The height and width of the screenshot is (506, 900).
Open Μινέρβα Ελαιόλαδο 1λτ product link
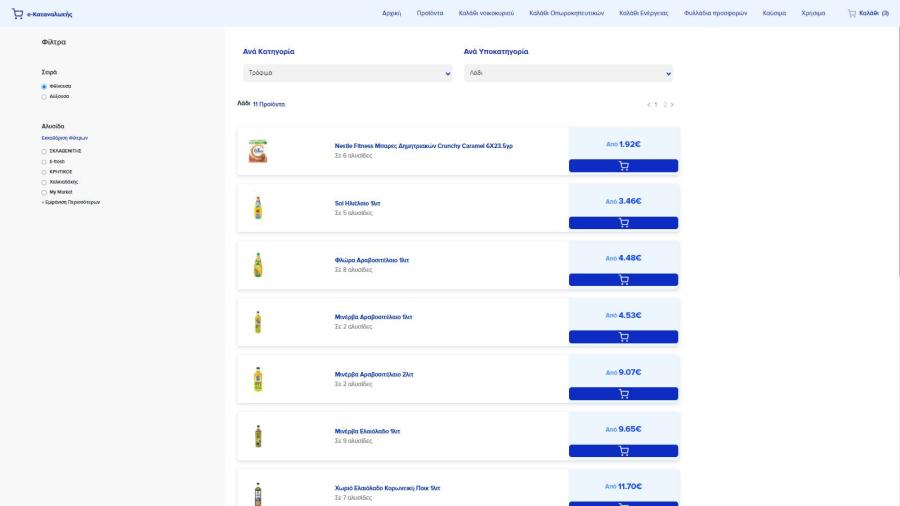pos(367,431)
